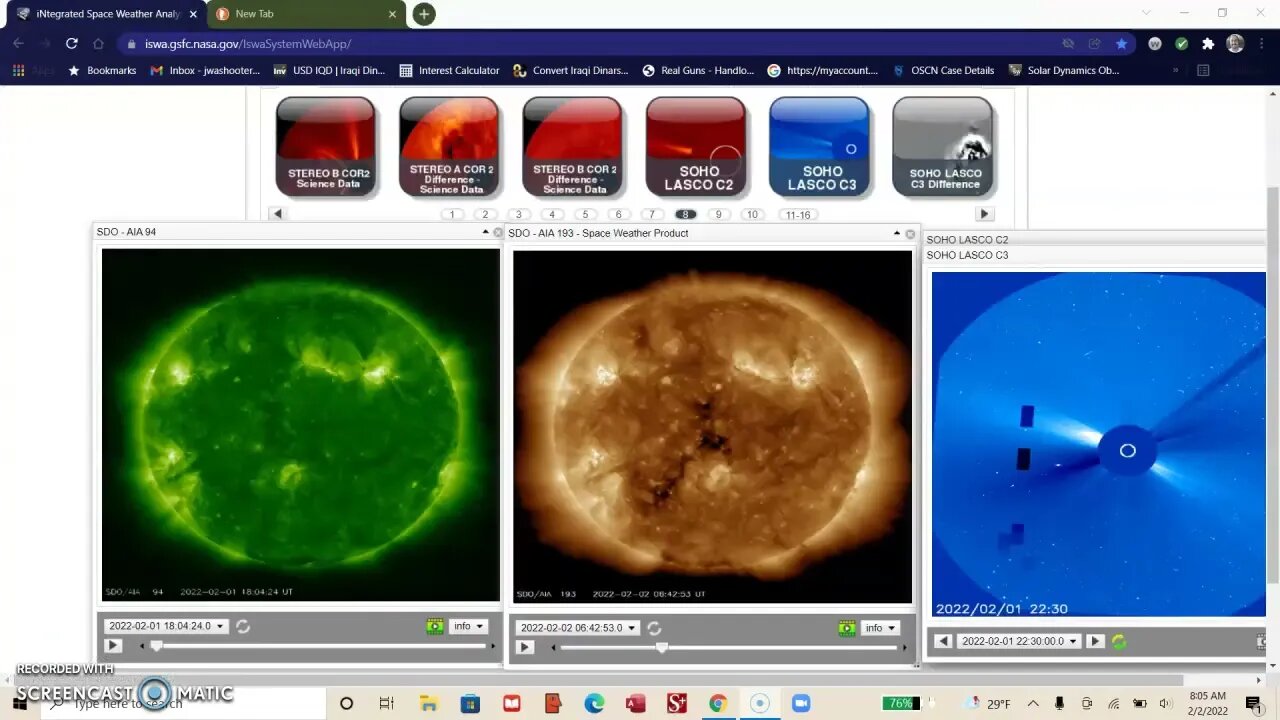Open the STEREO A COR 2 Difference tile
Screen dimensions: 1280x720
[449, 146]
